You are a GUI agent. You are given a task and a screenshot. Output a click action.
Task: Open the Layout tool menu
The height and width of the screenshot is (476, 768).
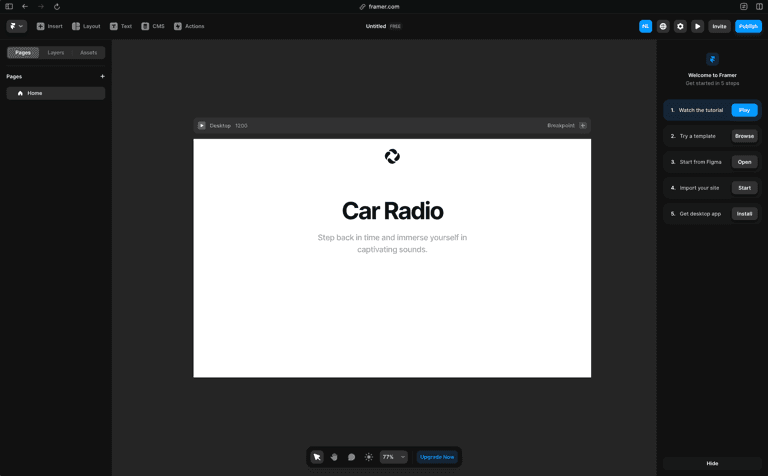[x=86, y=26]
